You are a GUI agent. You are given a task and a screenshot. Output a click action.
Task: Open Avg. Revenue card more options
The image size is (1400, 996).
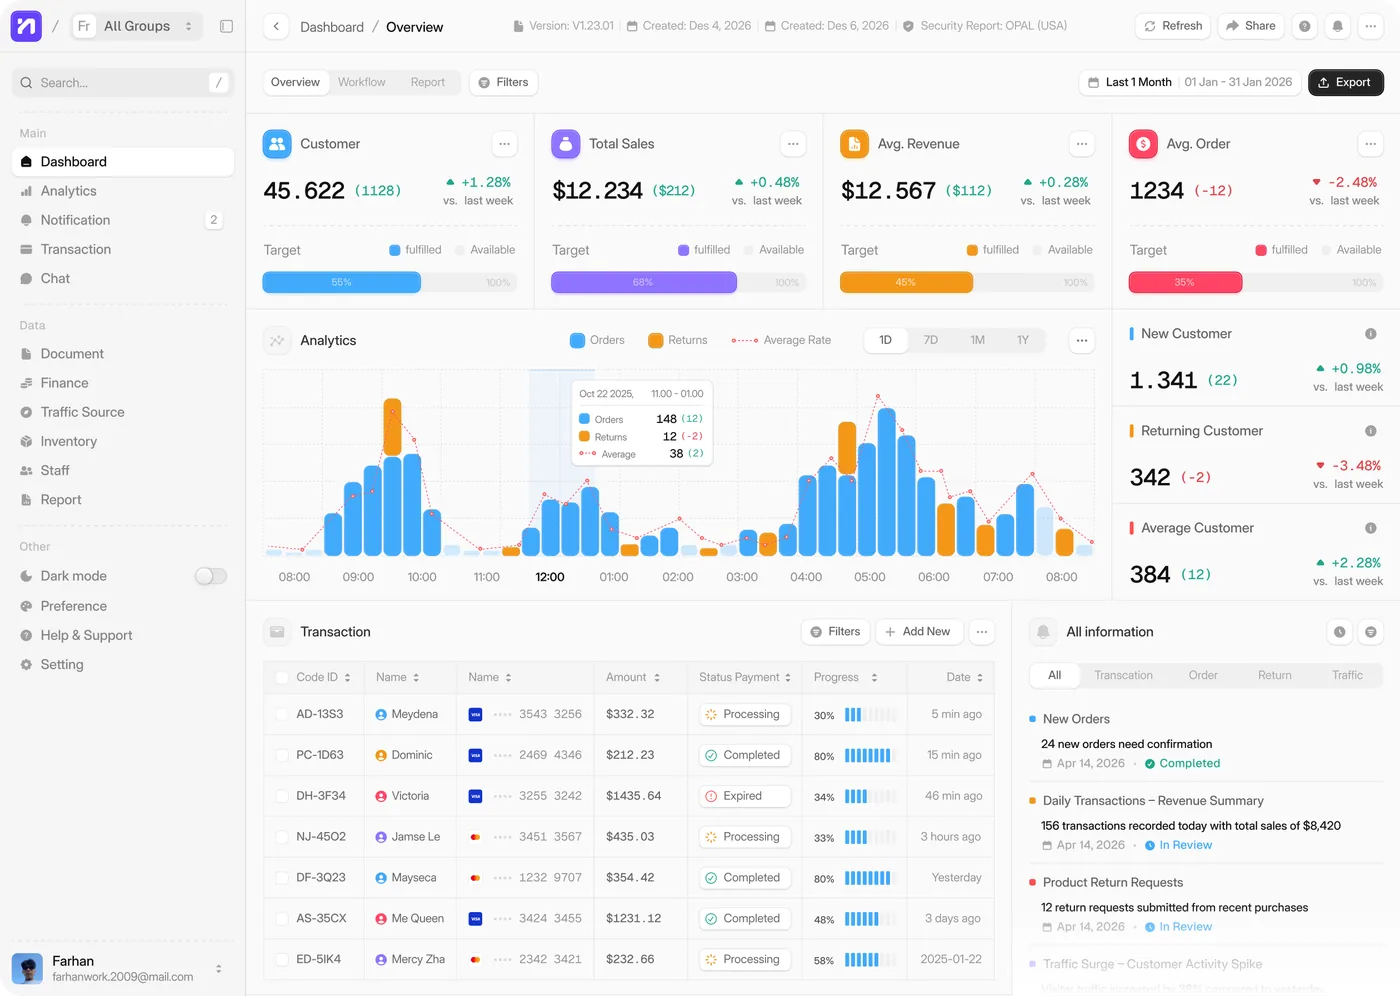coord(1082,144)
